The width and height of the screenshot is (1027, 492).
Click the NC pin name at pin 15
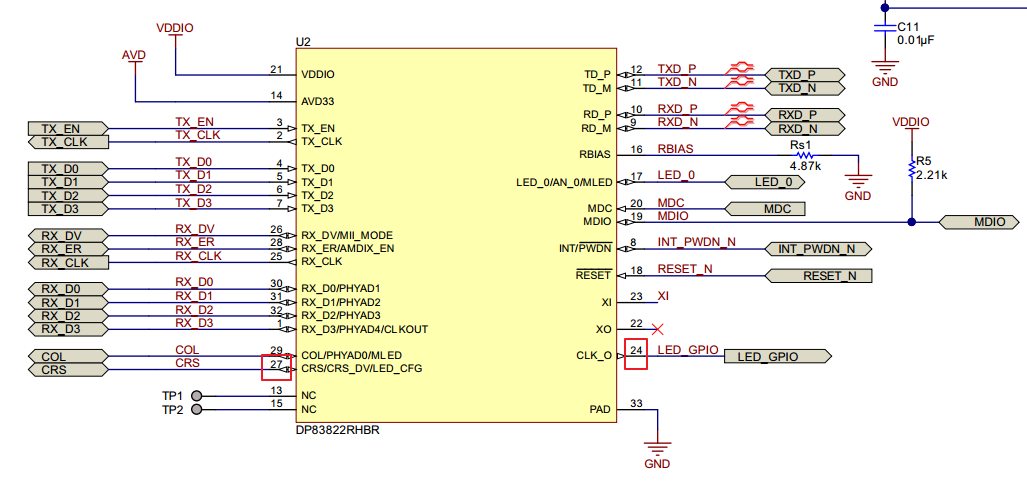308,409
